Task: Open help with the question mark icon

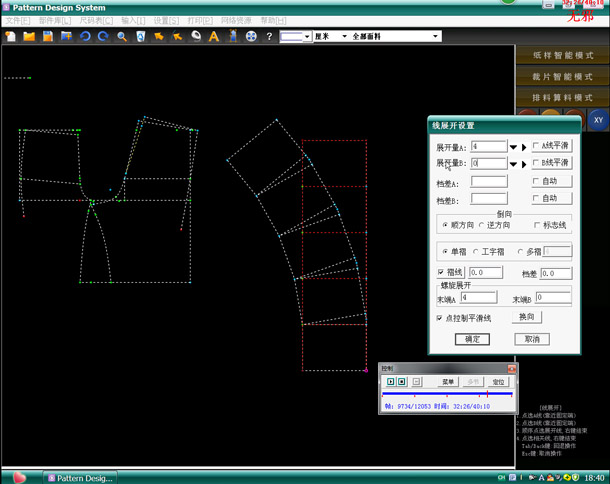Action: tap(269, 37)
